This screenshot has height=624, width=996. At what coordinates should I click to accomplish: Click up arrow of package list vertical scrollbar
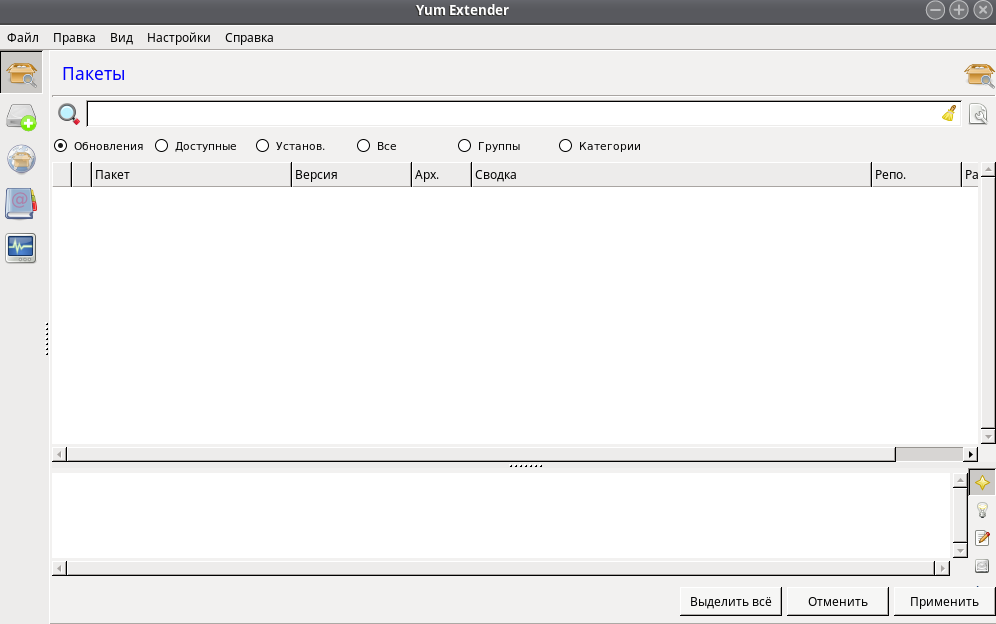988,170
